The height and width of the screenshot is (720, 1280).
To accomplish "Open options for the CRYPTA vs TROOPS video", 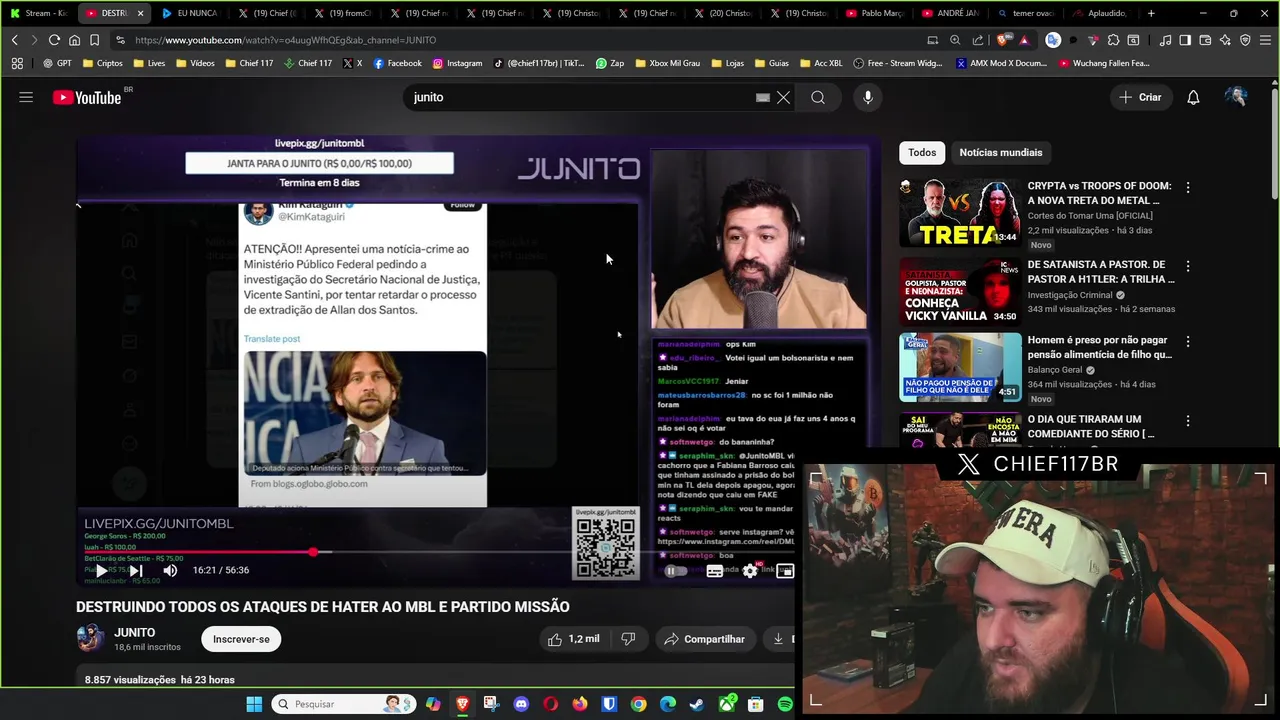I will point(1187,187).
